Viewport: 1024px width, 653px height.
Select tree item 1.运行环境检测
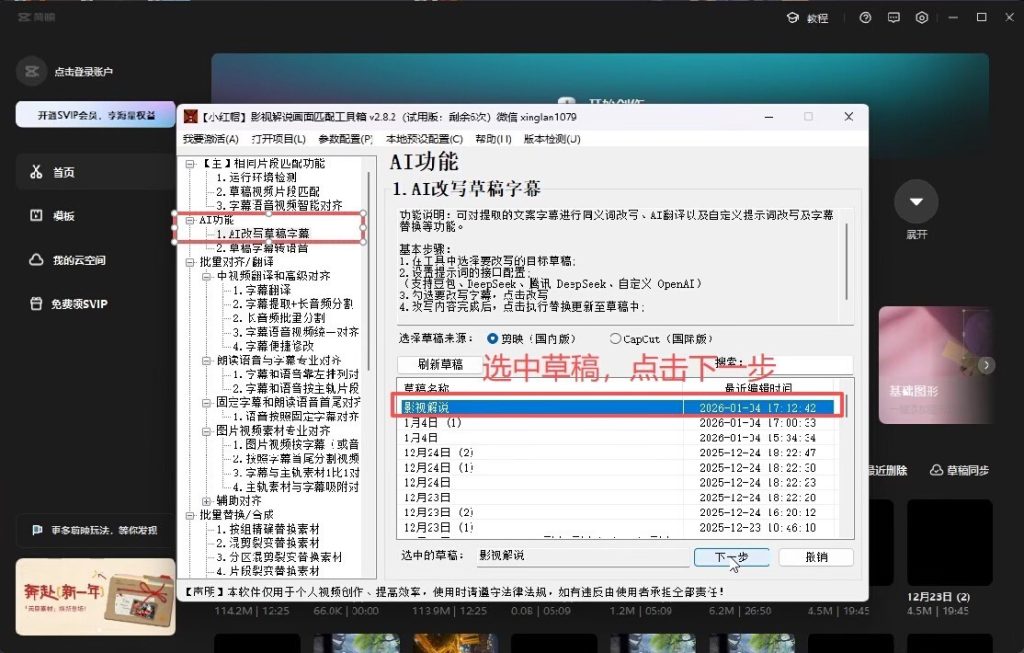pyautogui.click(x=257, y=178)
